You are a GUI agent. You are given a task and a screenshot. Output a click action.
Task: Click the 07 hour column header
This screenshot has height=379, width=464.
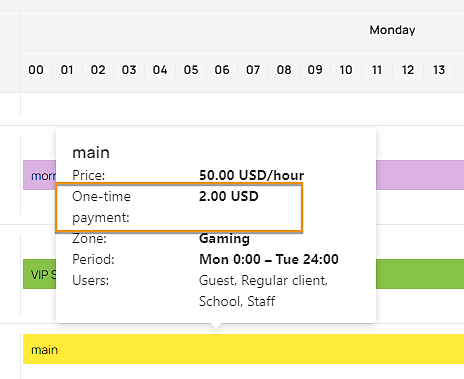click(253, 70)
